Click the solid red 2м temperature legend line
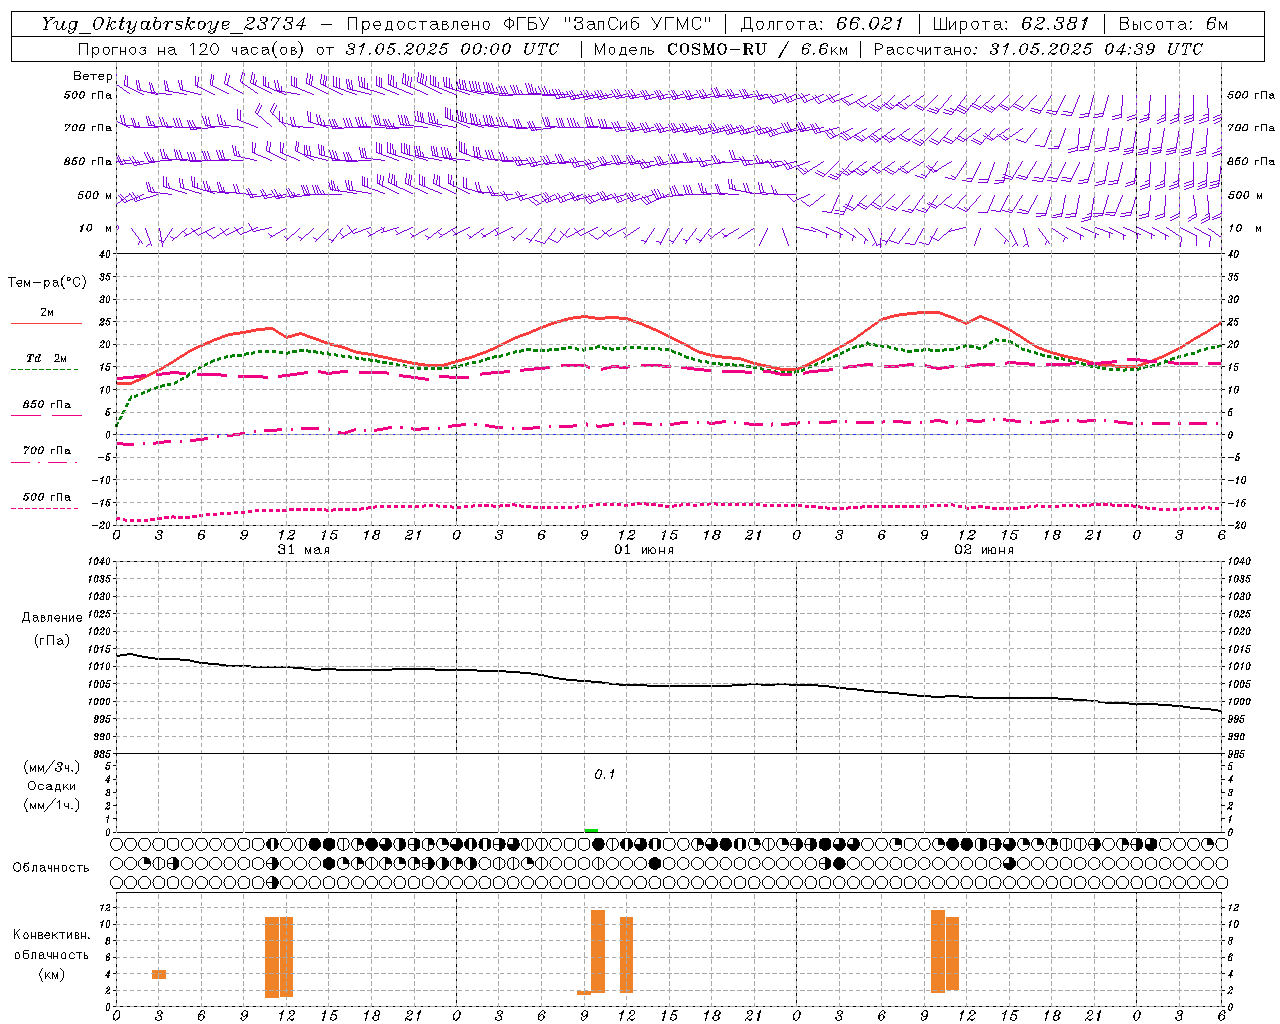The image size is (1280, 1024). (x=46, y=324)
